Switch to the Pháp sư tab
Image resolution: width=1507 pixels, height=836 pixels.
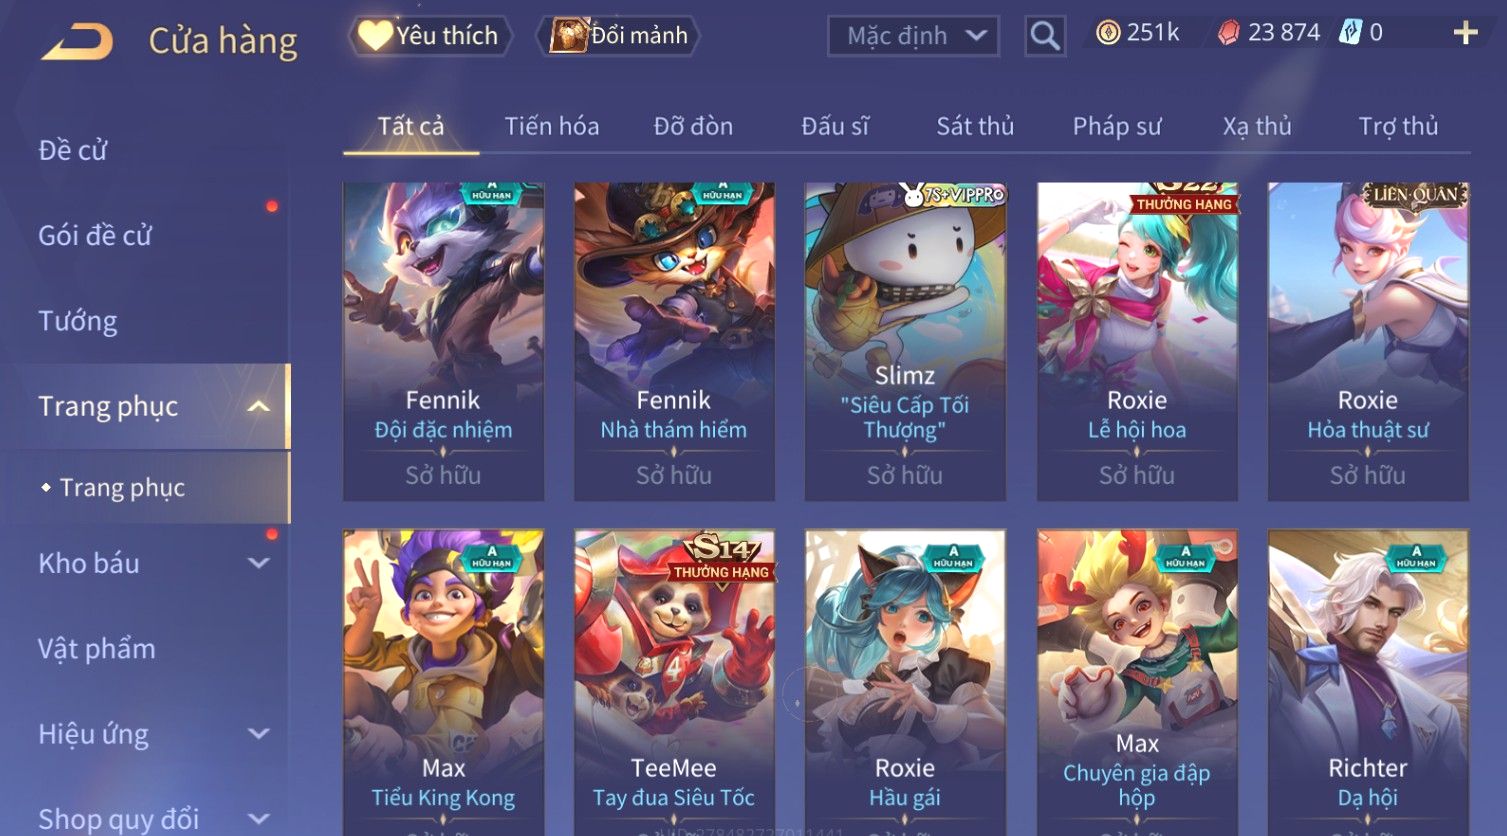(1117, 126)
